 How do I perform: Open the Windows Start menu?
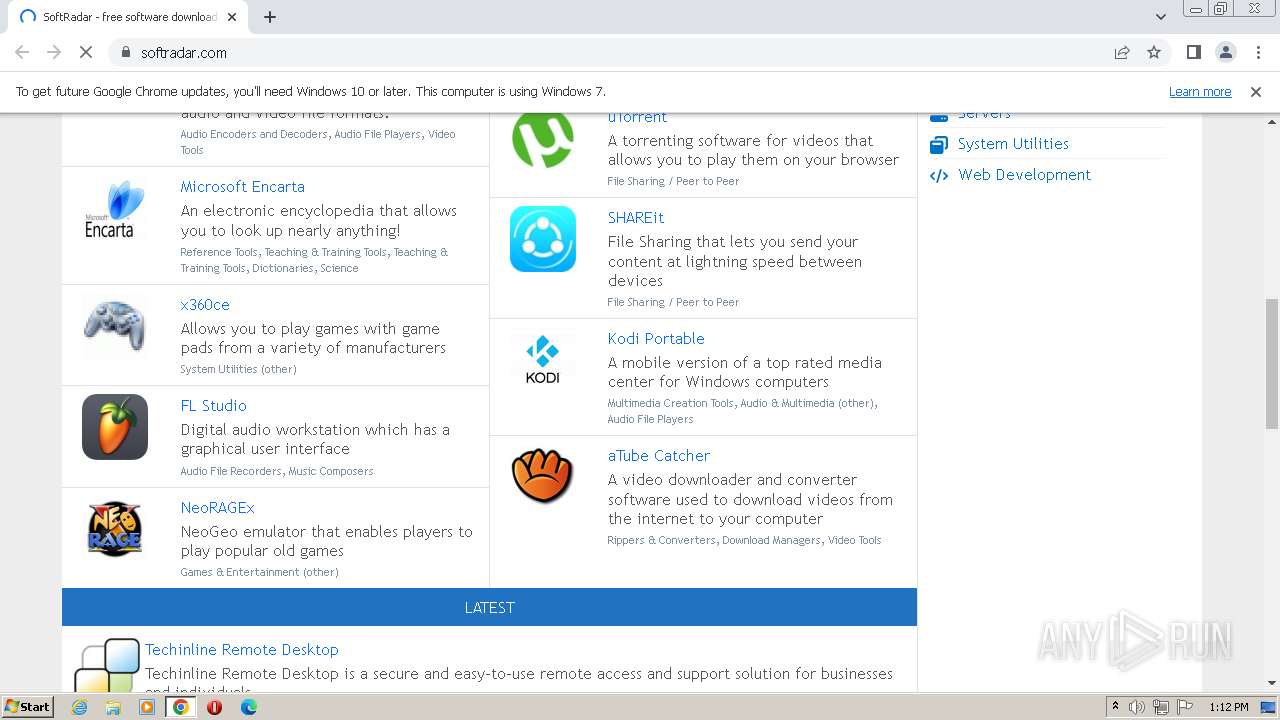coord(28,707)
